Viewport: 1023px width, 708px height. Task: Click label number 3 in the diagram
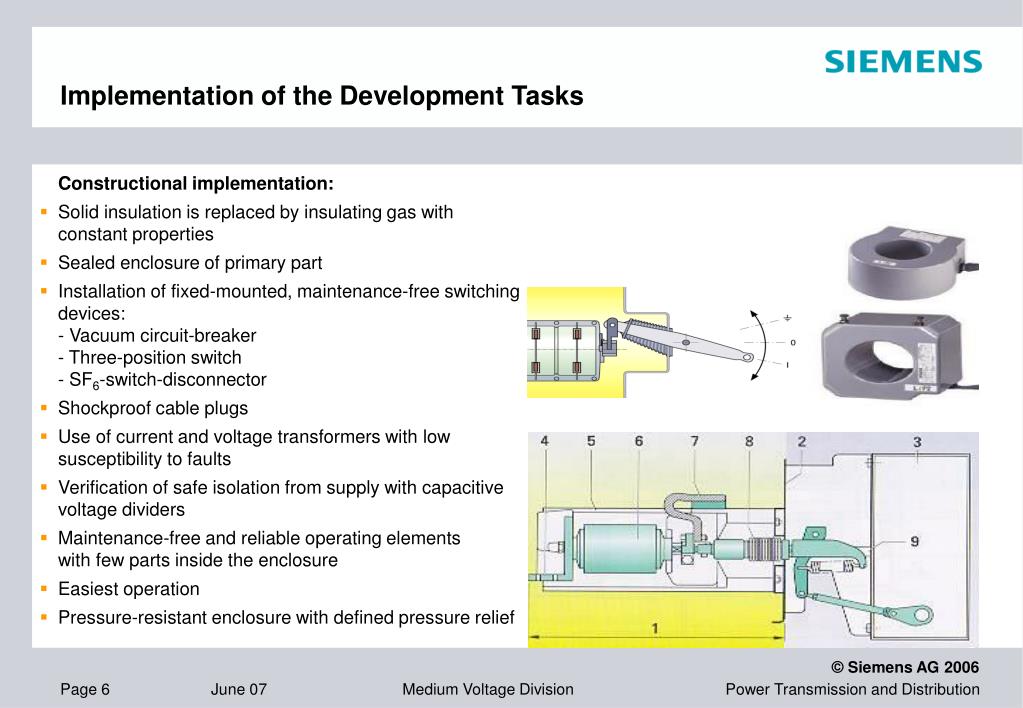coord(916,440)
